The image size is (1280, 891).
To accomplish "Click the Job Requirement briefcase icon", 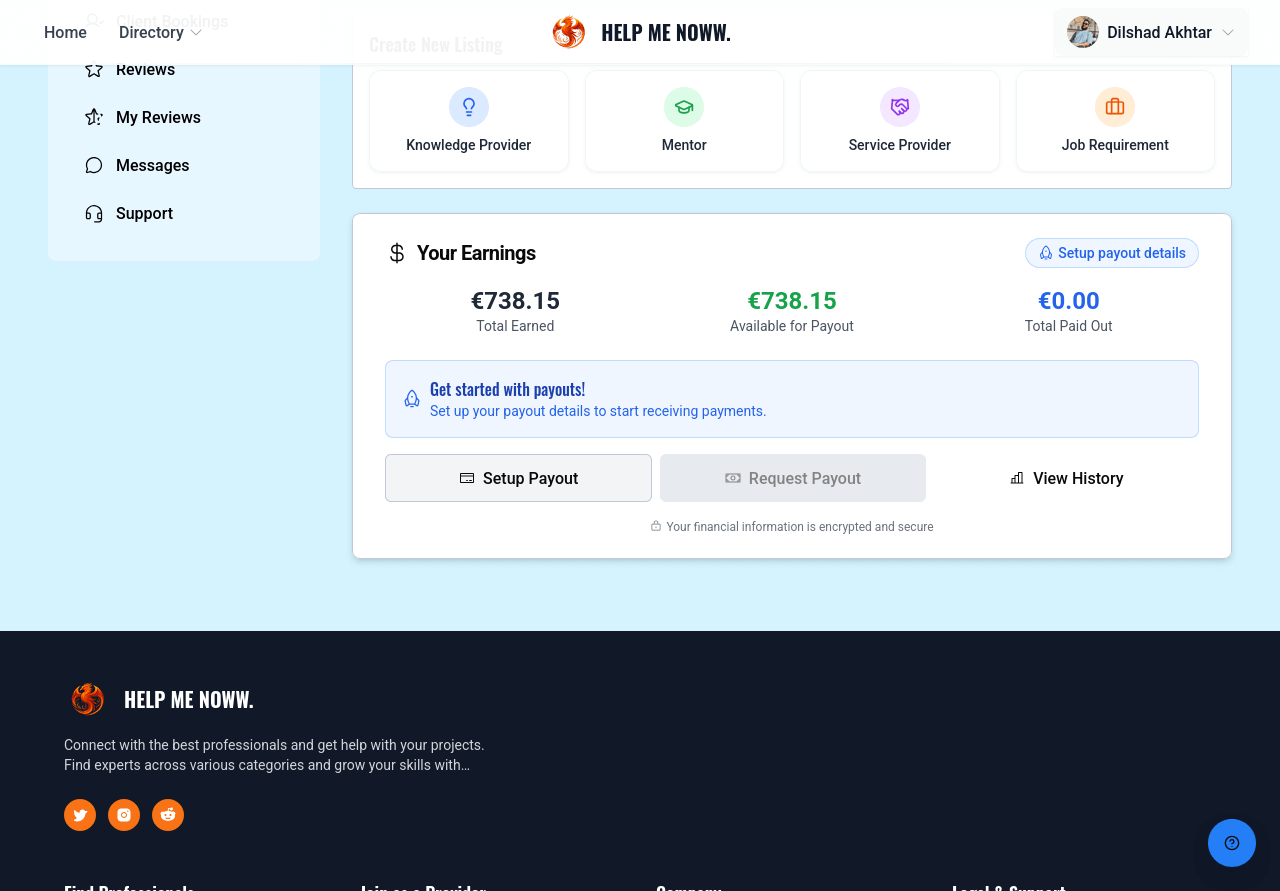I will 1115,106.
